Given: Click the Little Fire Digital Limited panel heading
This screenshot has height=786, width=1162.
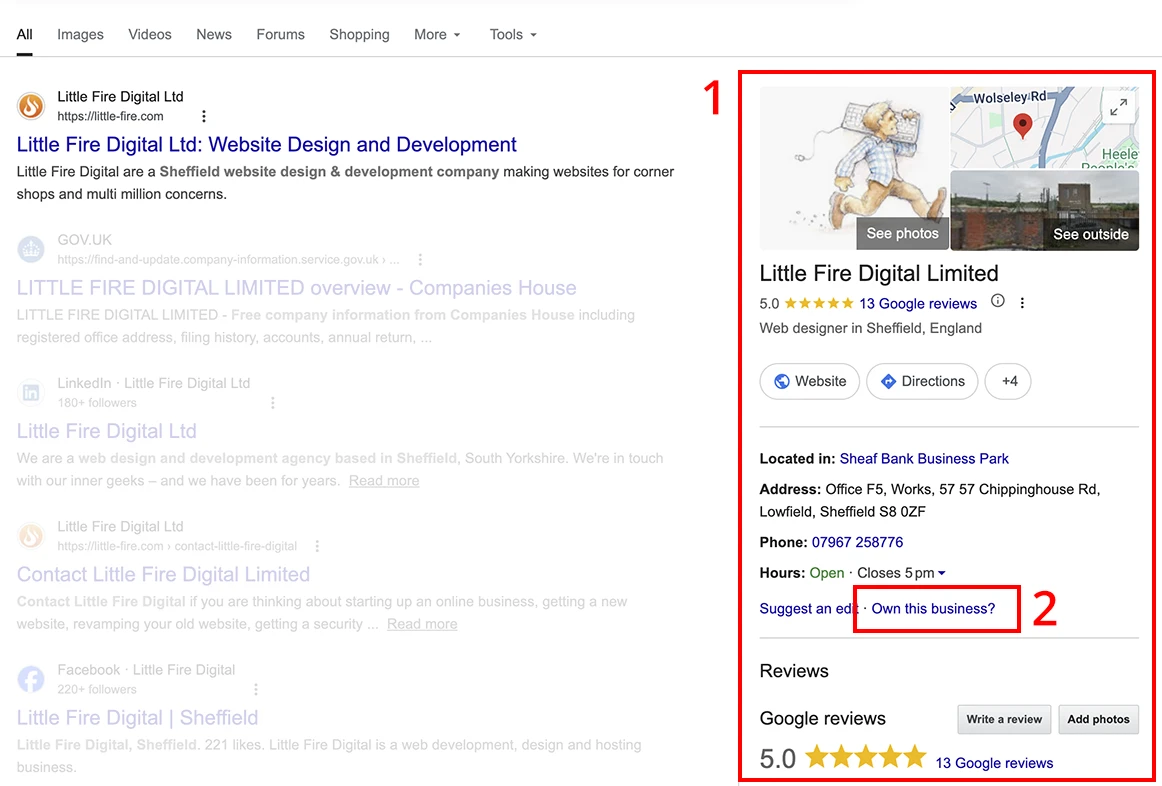Looking at the screenshot, I should (x=879, y=273).
